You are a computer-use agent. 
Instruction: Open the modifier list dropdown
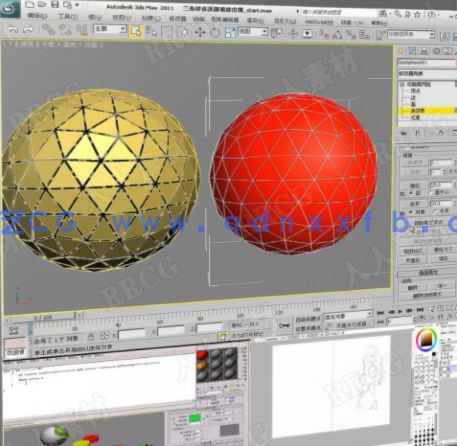(427, 74)
